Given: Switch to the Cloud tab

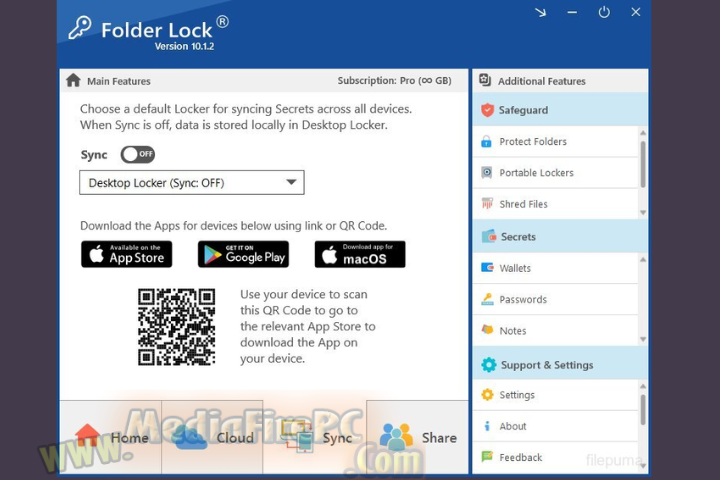Looking at the screenshot, I should click(x=212, y=437).
